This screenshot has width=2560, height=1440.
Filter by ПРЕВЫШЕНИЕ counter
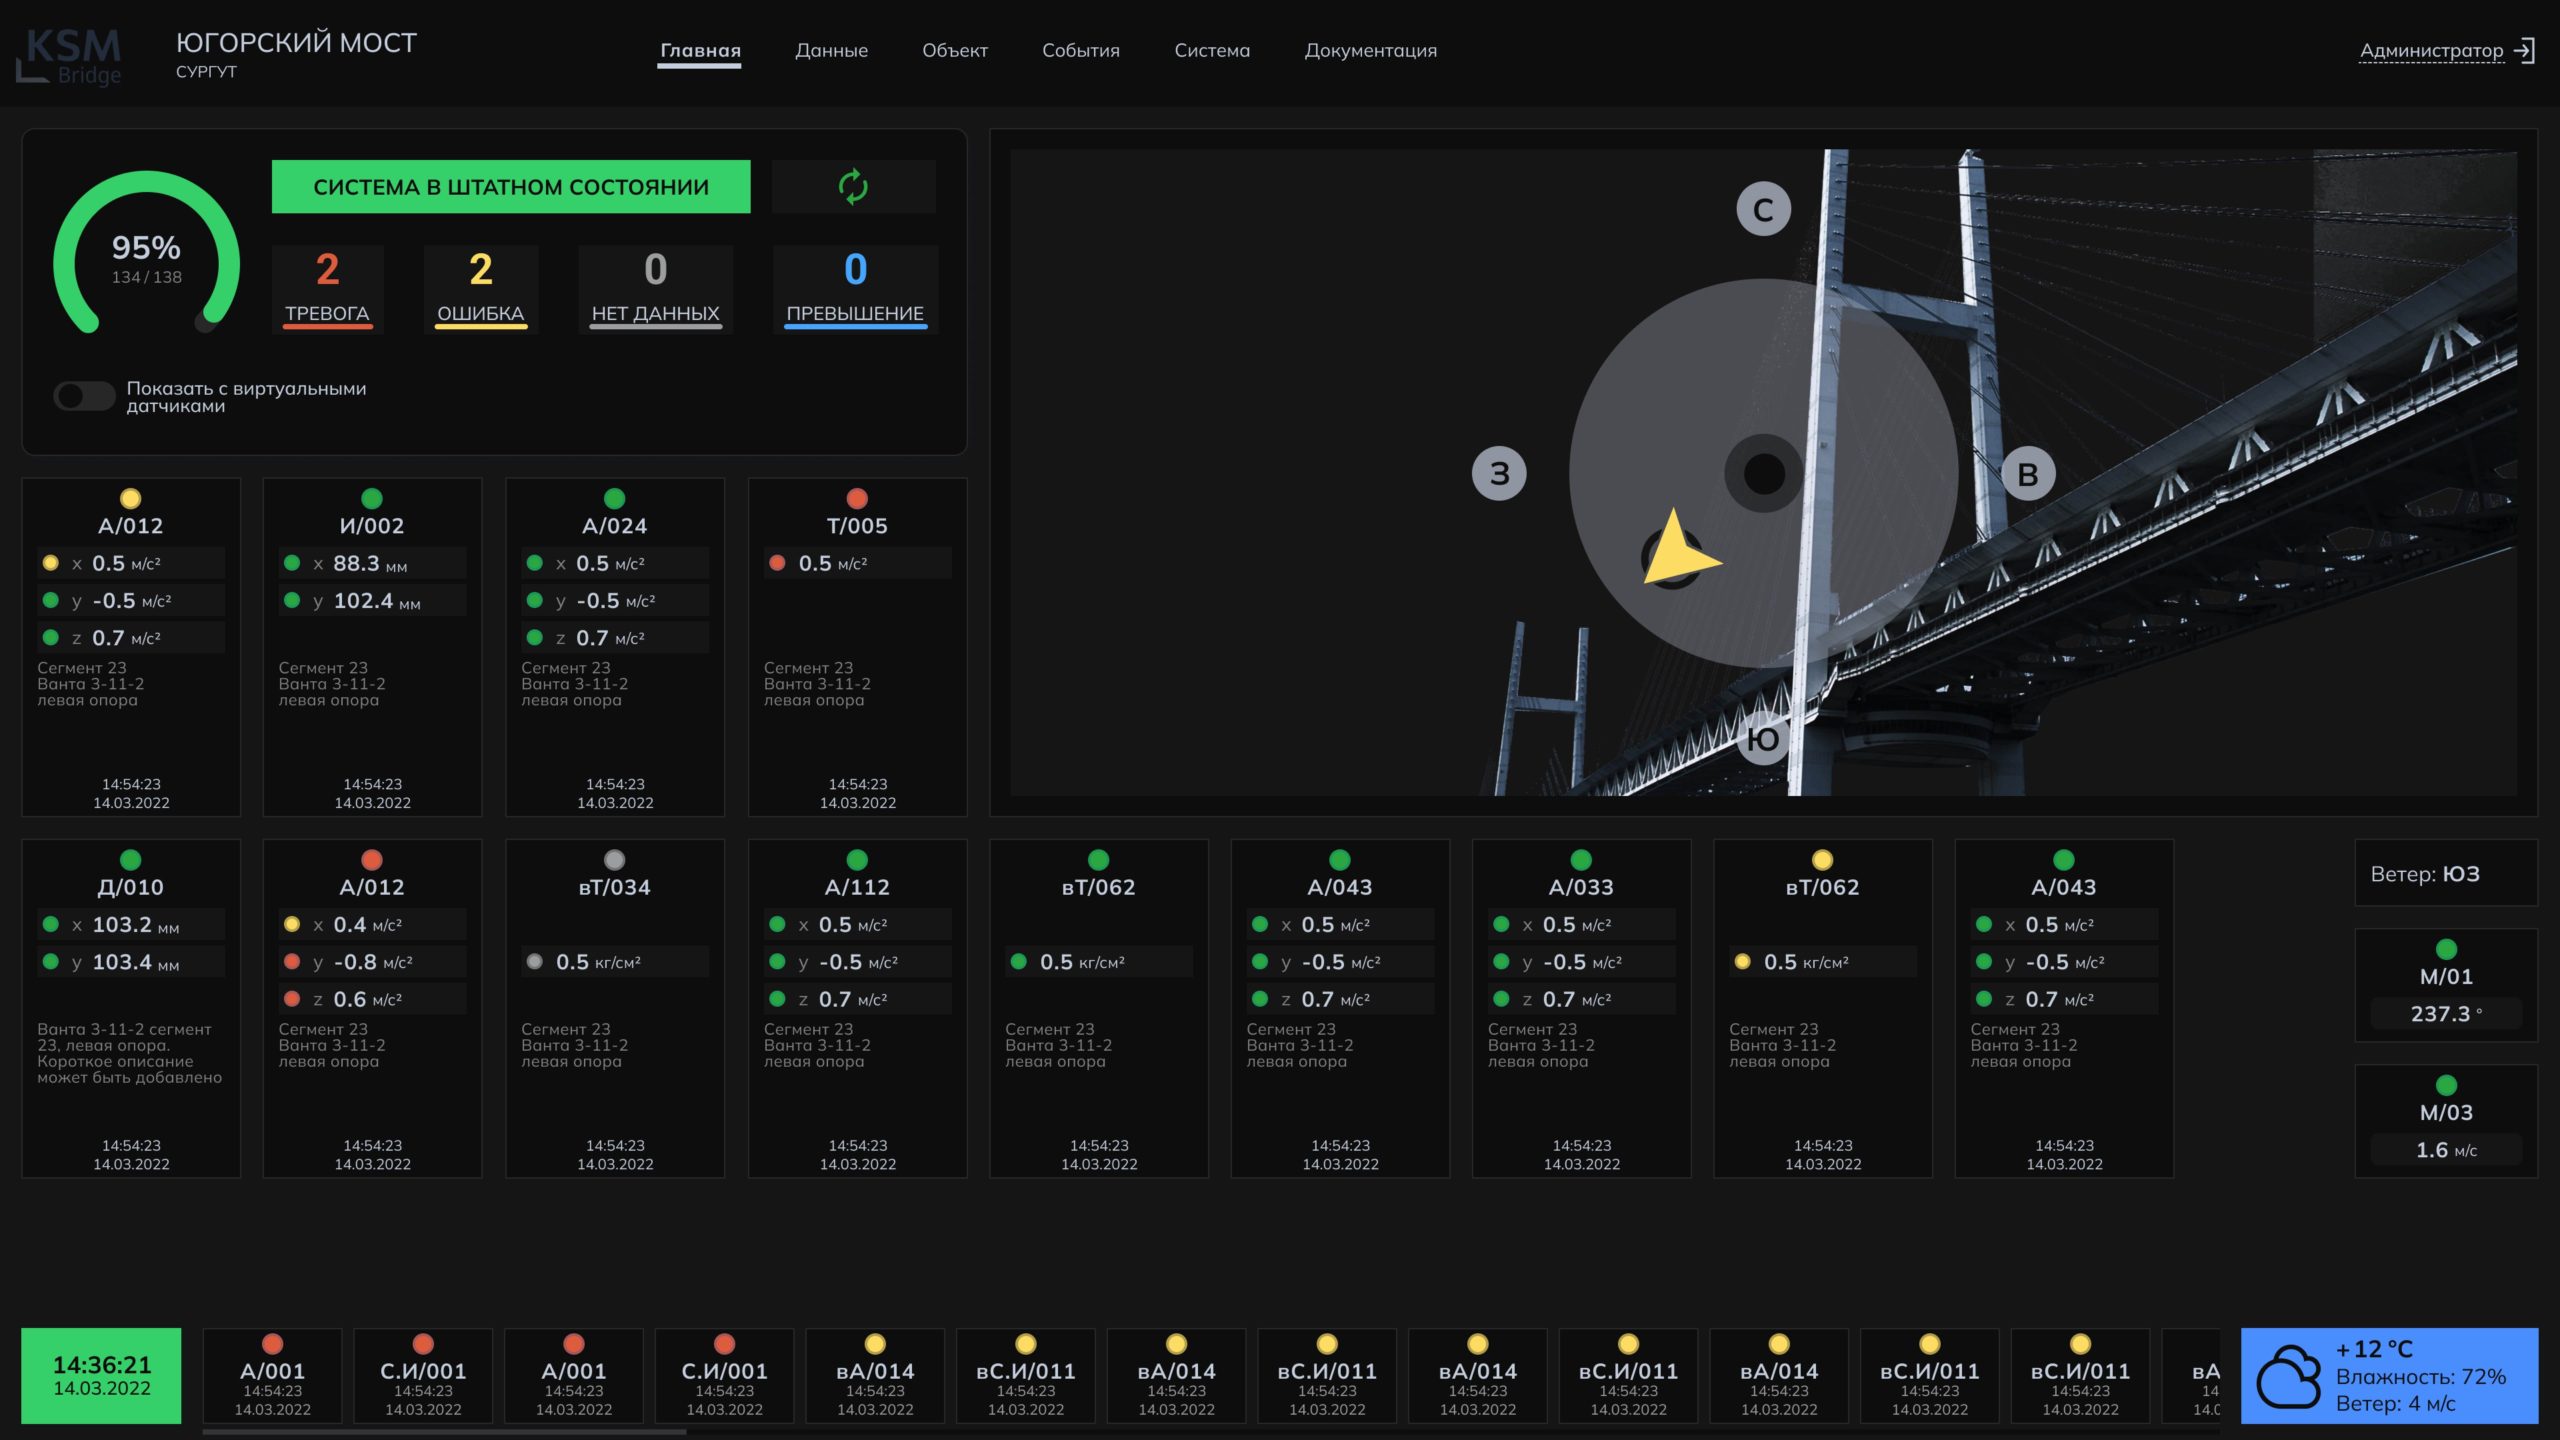(855, 289)
